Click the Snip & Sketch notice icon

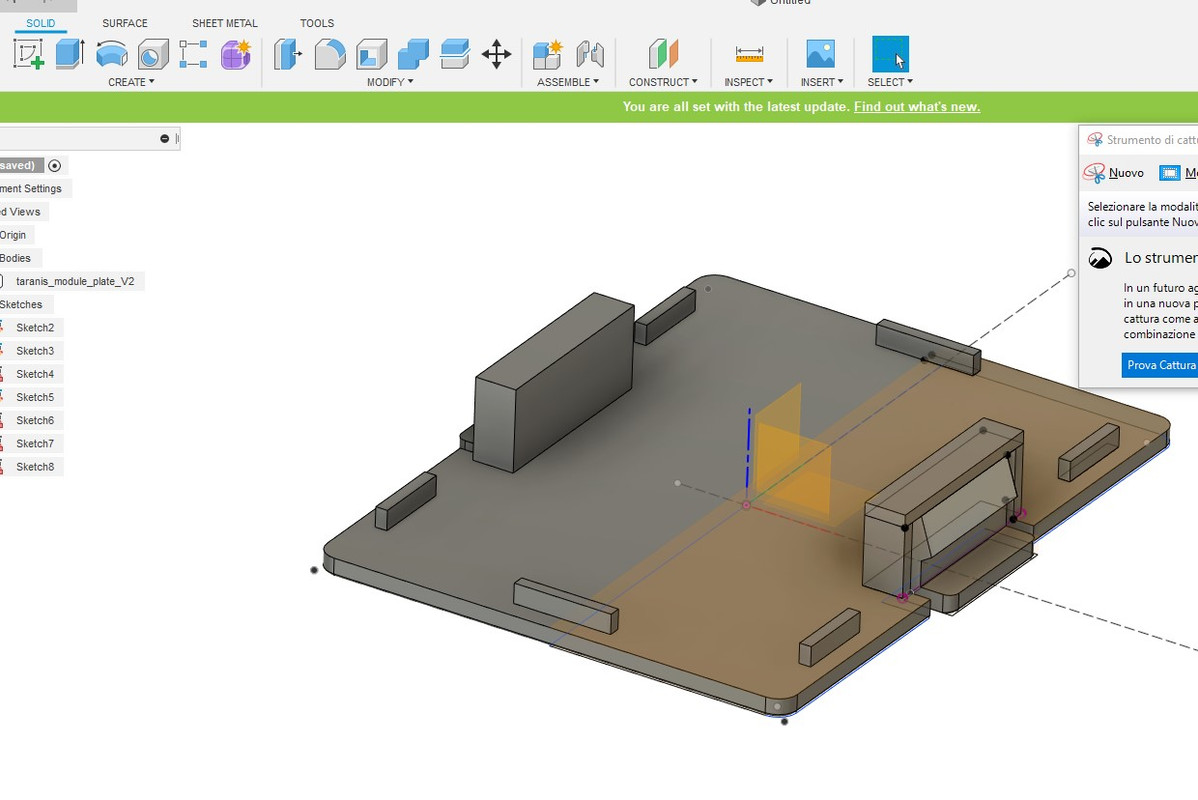pyautogui.click(x=1100, y=258)
